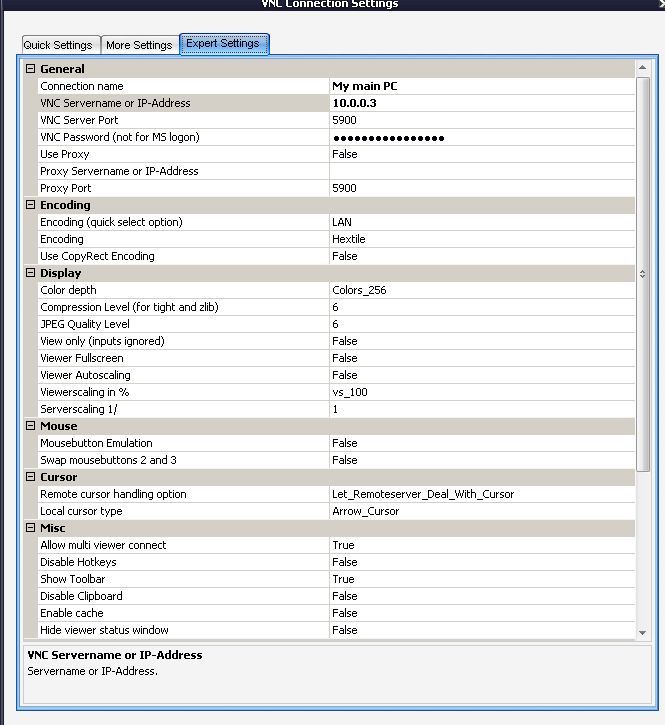This screenshot has width=665, height=725.
Task: Toggle the Disable Clipboard value
Action: pyautogui.click(x=482, y=596)
